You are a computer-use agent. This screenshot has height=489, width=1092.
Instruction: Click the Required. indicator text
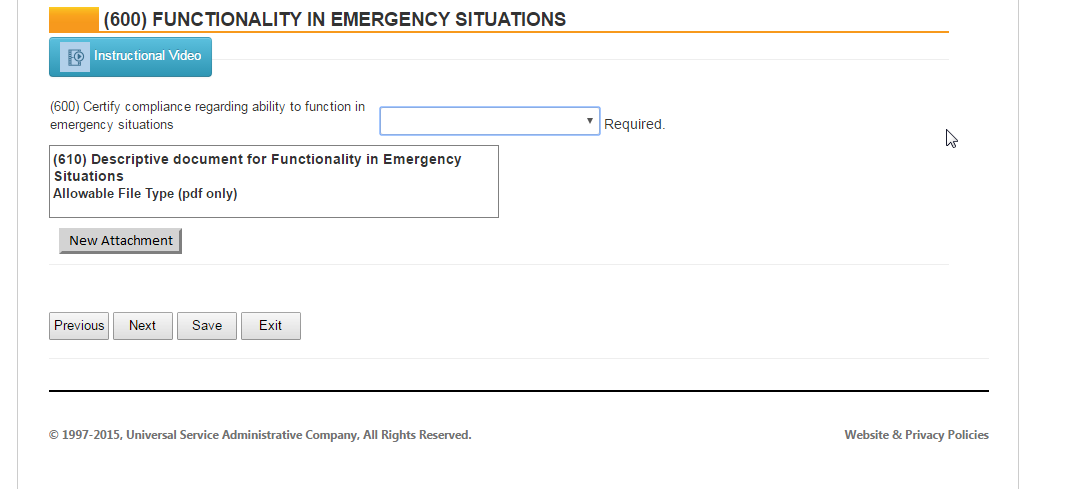click(x=634, y=125)
